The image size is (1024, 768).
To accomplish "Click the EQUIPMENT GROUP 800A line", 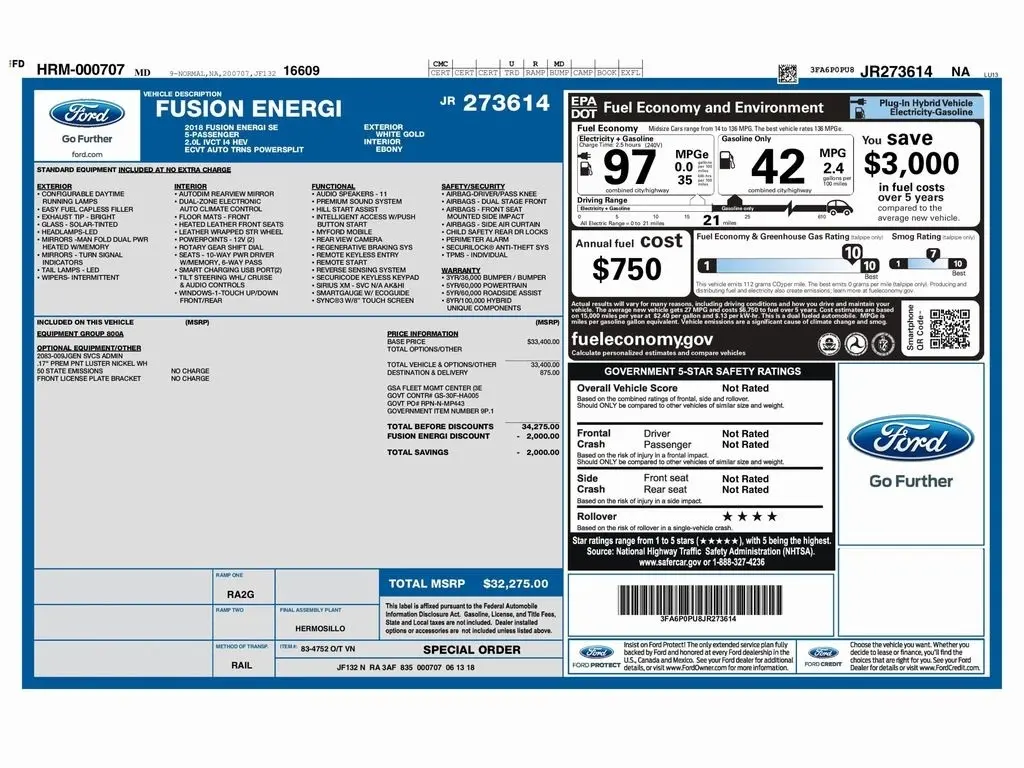I will tap(80, 334).
